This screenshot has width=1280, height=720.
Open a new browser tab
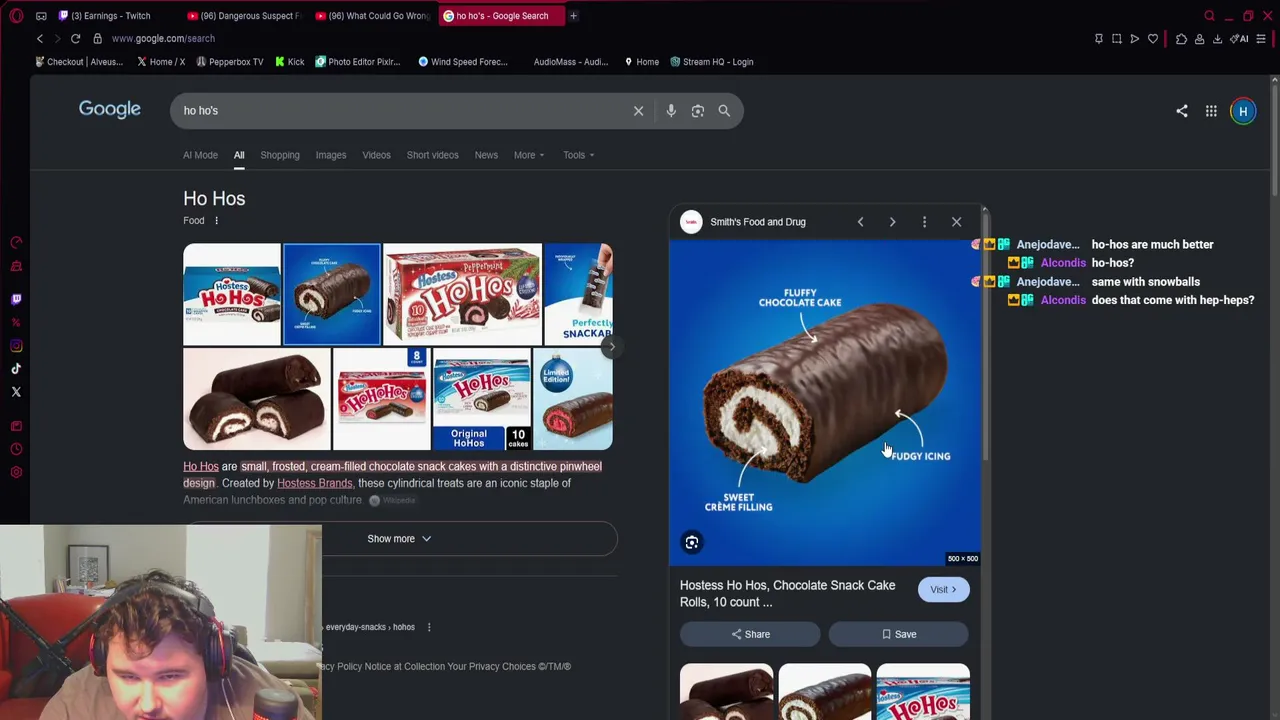573,16
